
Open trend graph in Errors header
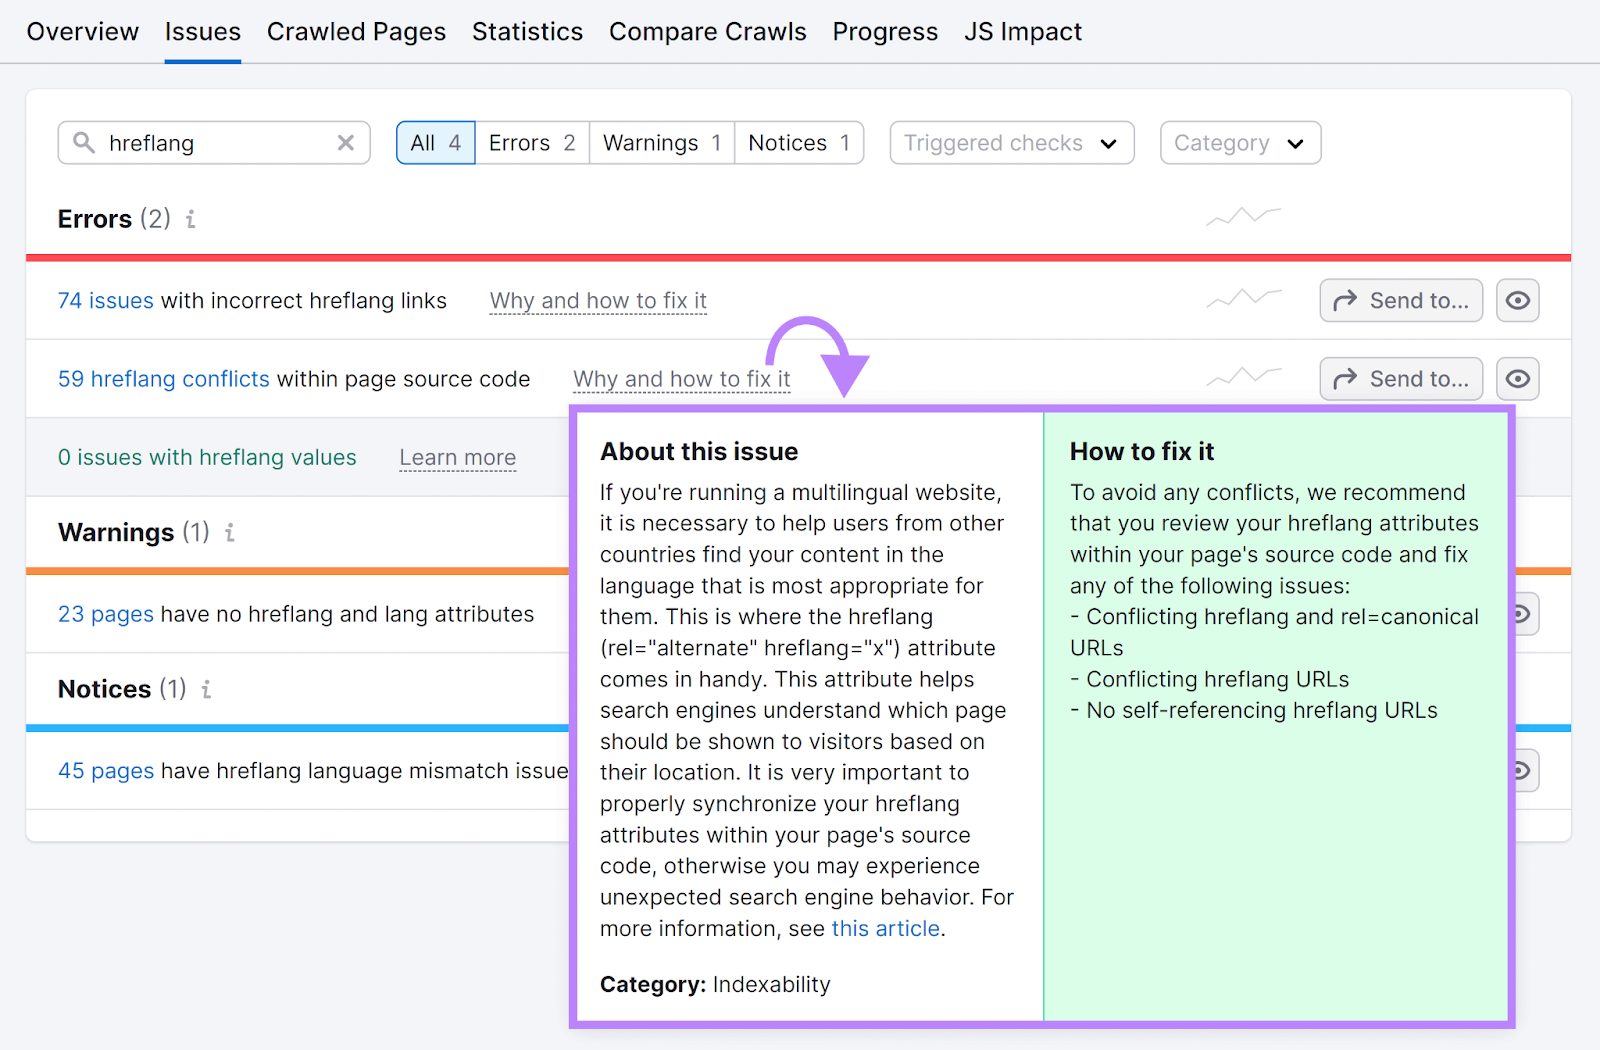(1243, 216)
